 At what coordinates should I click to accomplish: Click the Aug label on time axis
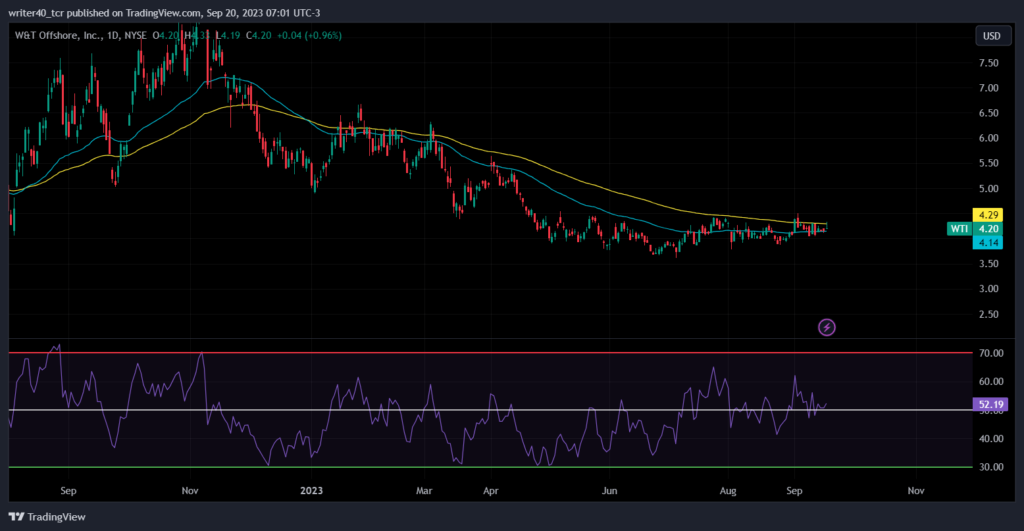(728, 491)
